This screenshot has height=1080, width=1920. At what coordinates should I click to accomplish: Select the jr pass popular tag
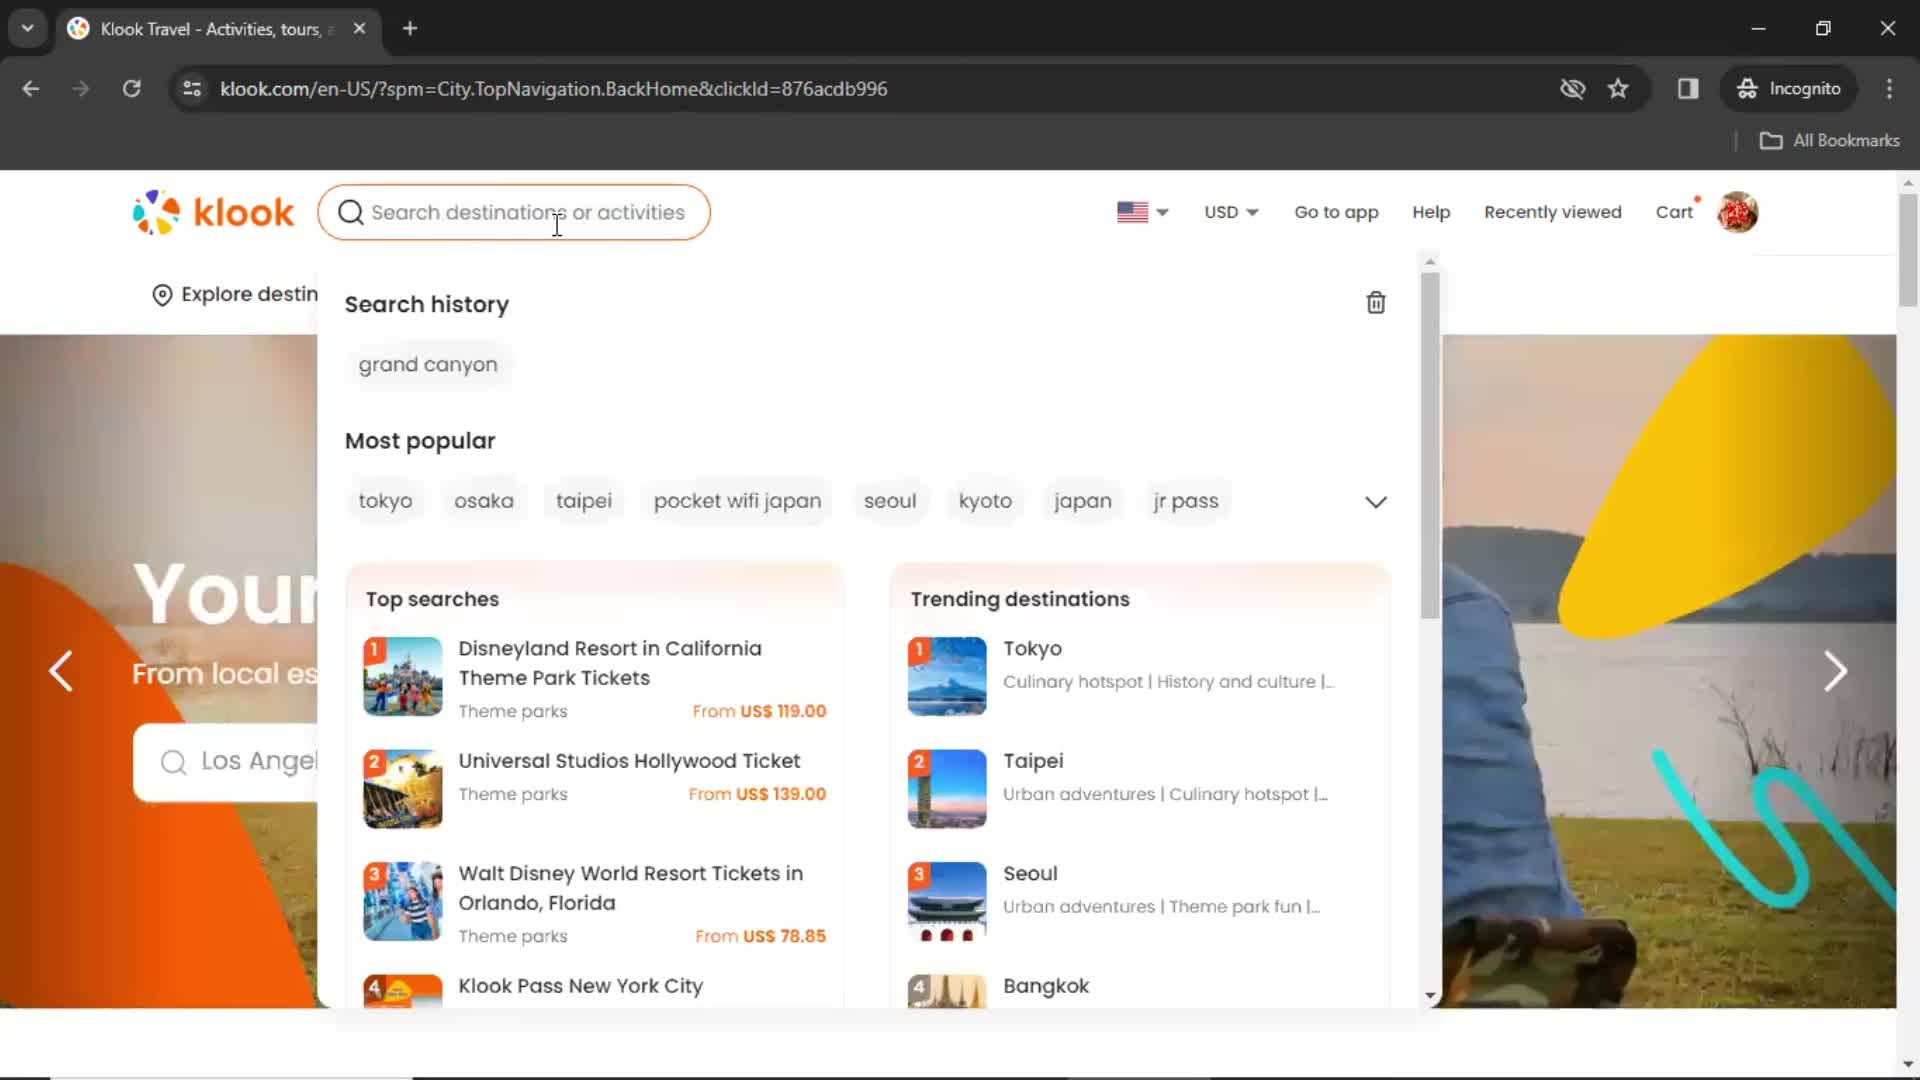(1186, 501)
